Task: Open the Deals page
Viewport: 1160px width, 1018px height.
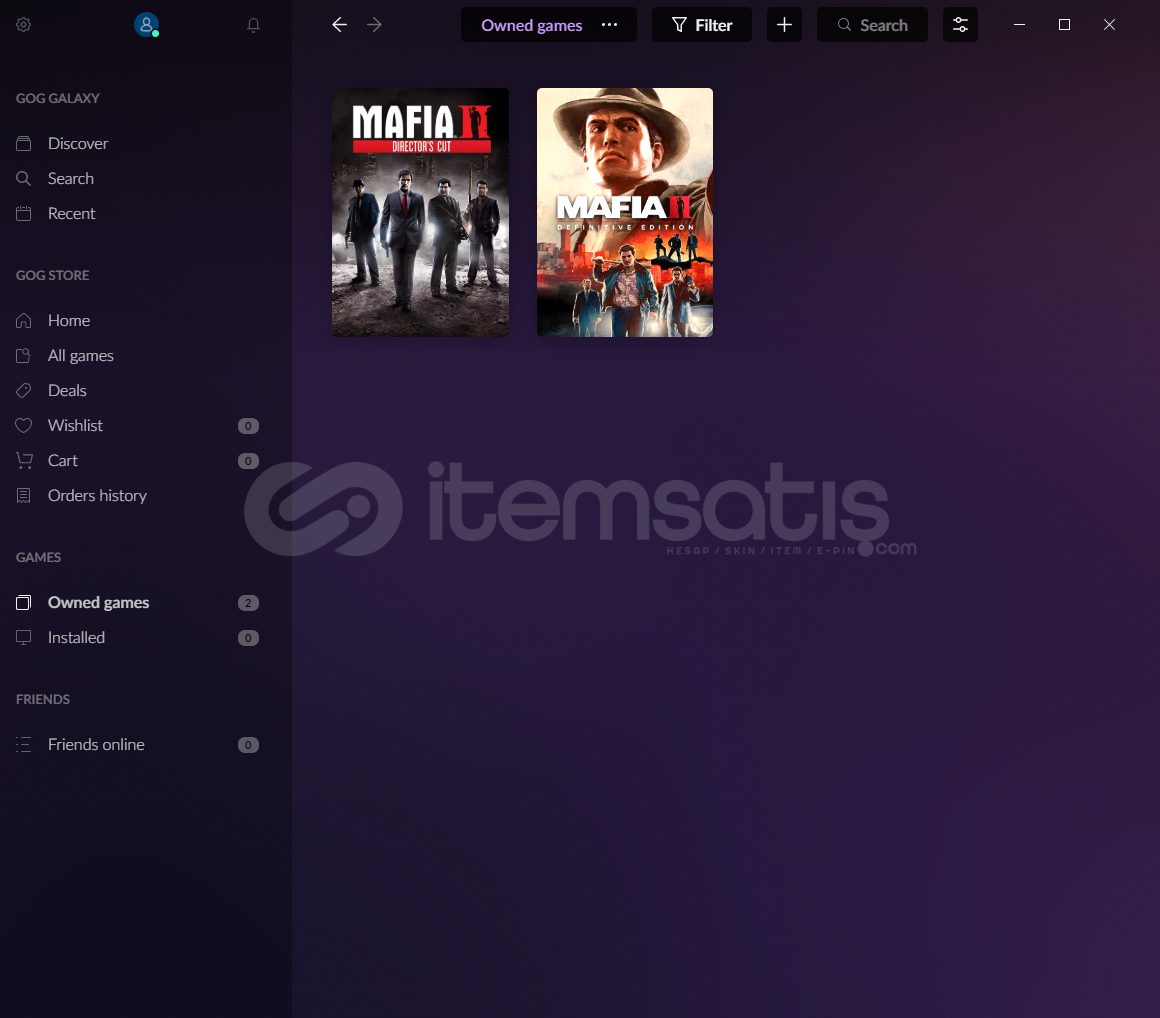Action: click(67, 391)
